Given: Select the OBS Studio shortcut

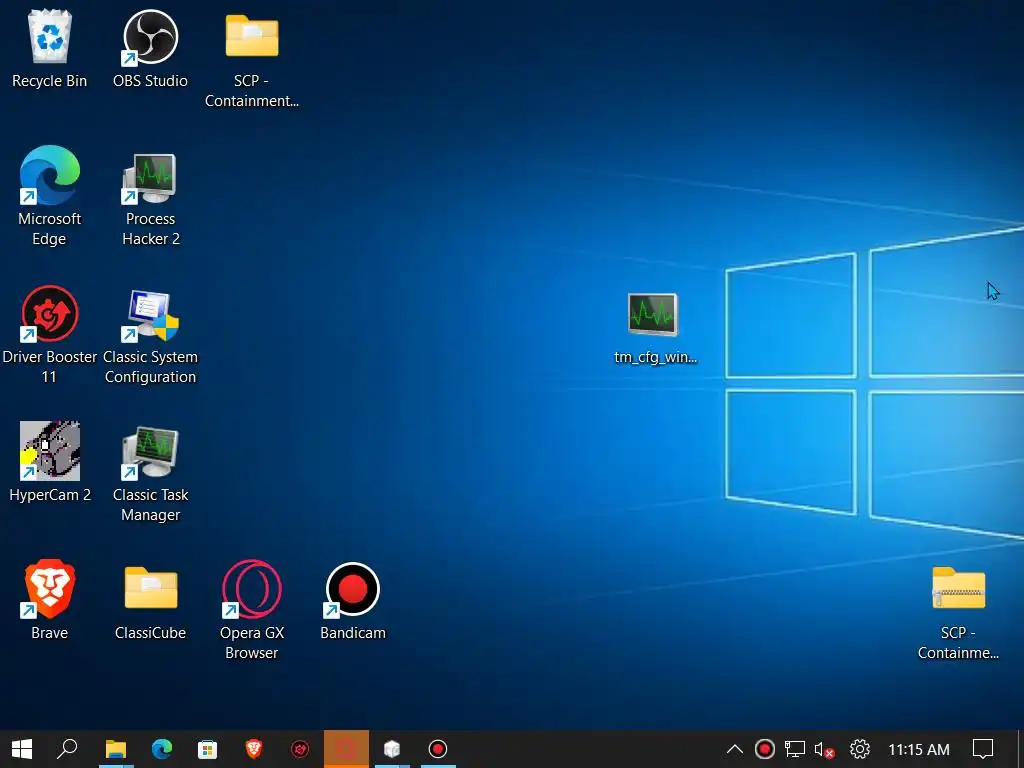Looking at the screenshot, I should [x=150, y=50].
